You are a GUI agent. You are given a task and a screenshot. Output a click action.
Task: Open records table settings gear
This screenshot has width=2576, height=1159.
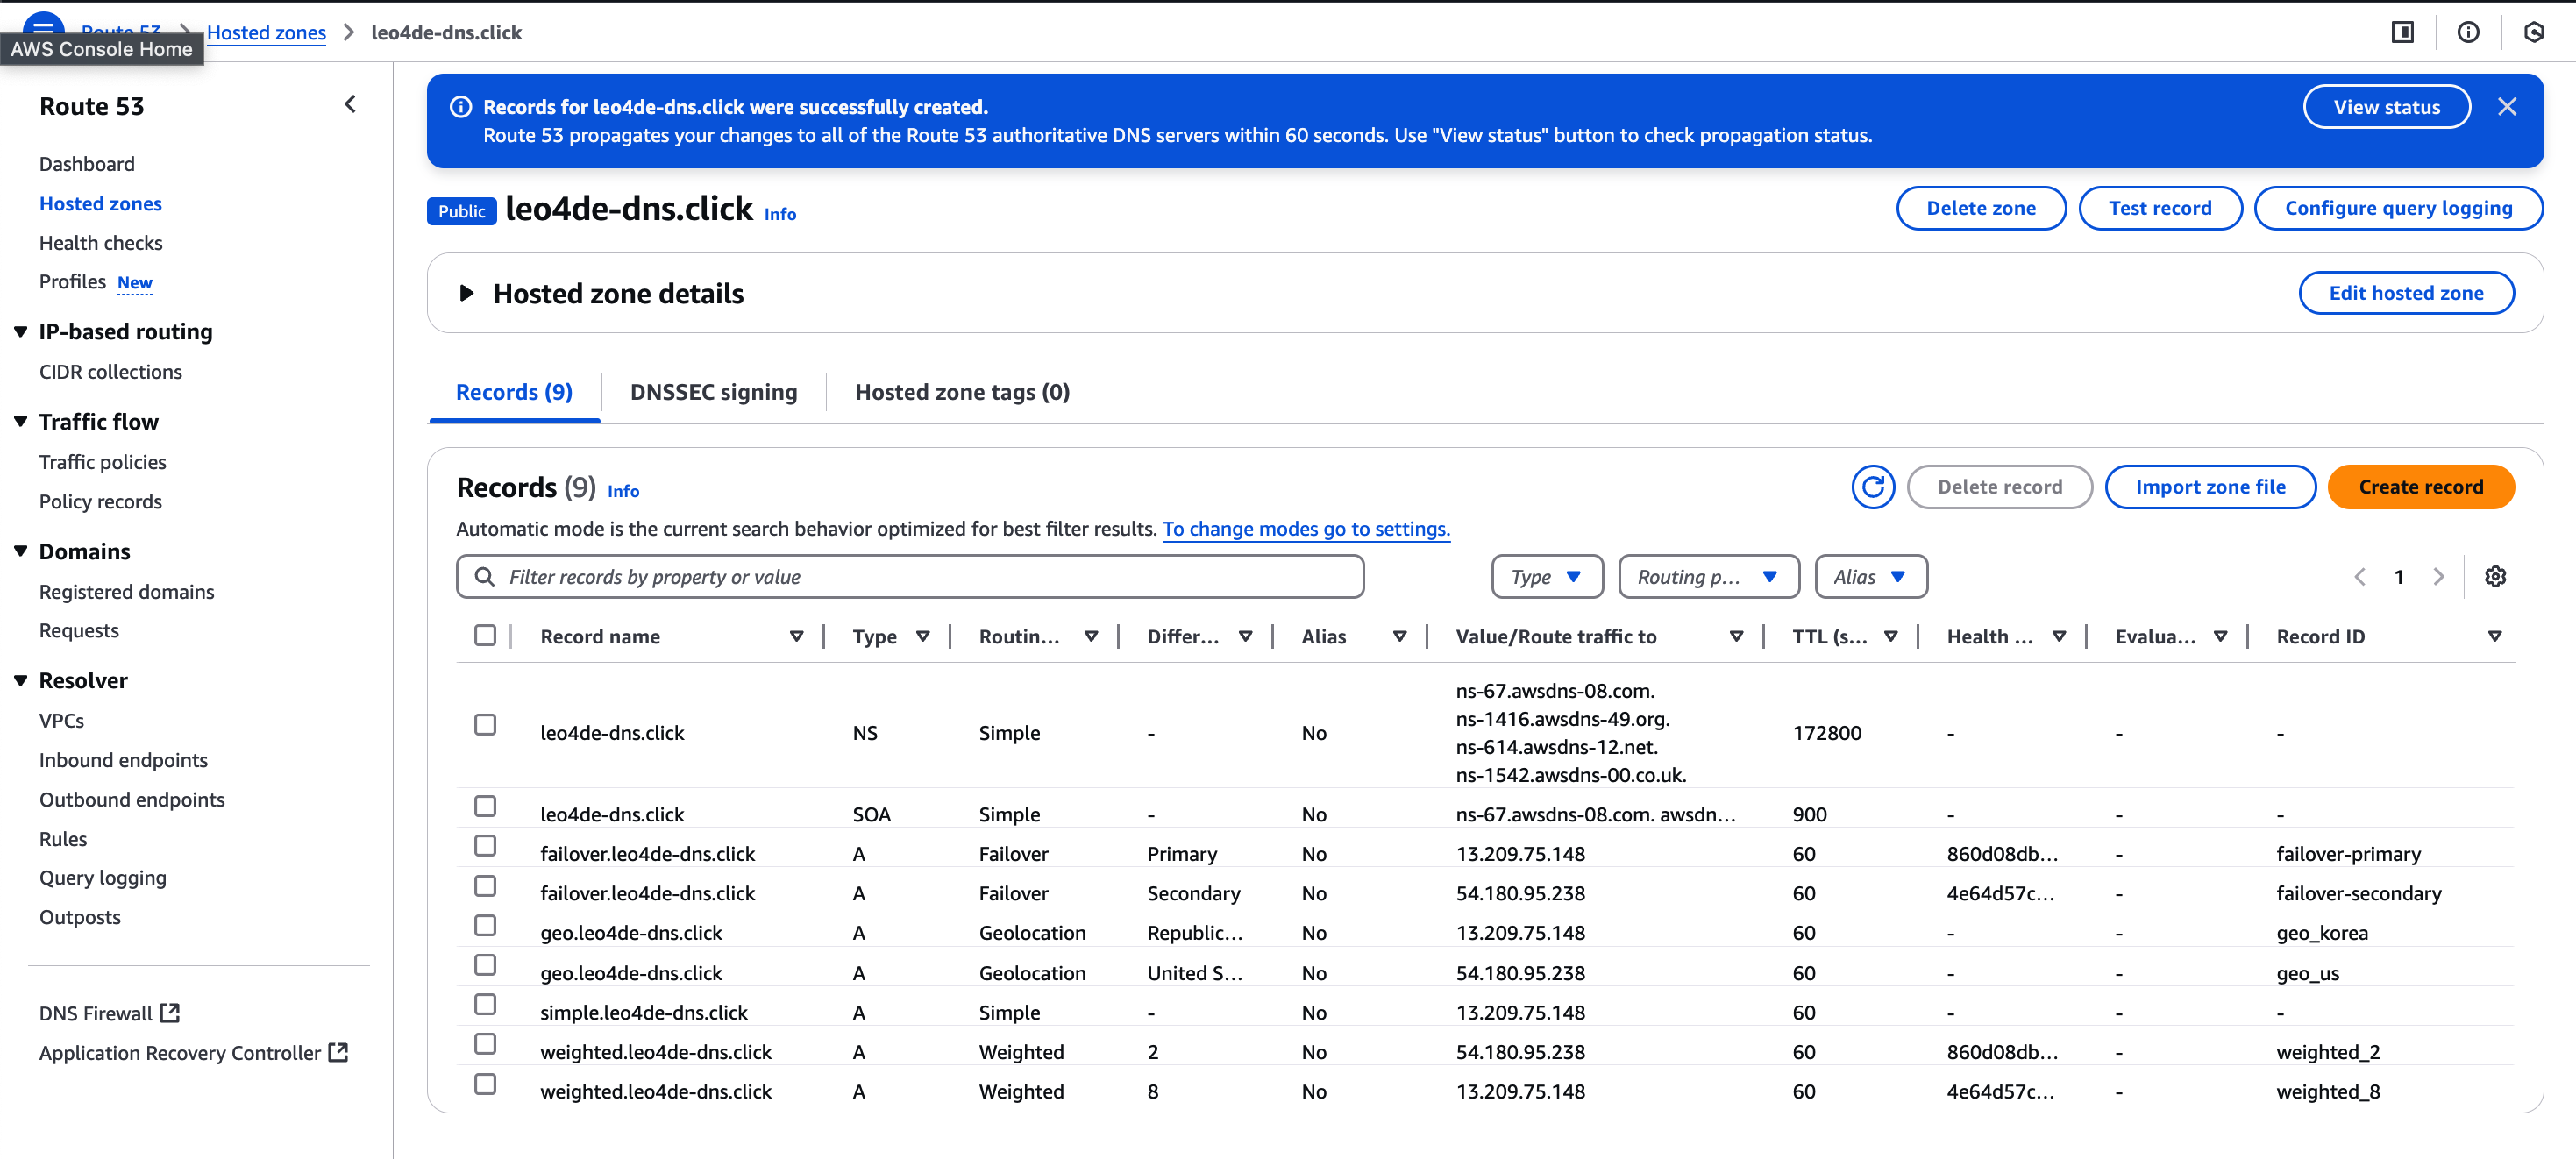(2496, 576)
